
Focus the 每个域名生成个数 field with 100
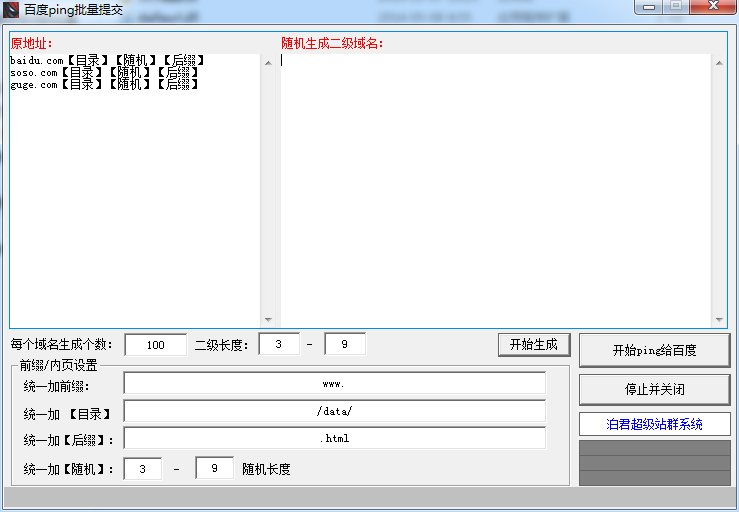tap(156, 345)
